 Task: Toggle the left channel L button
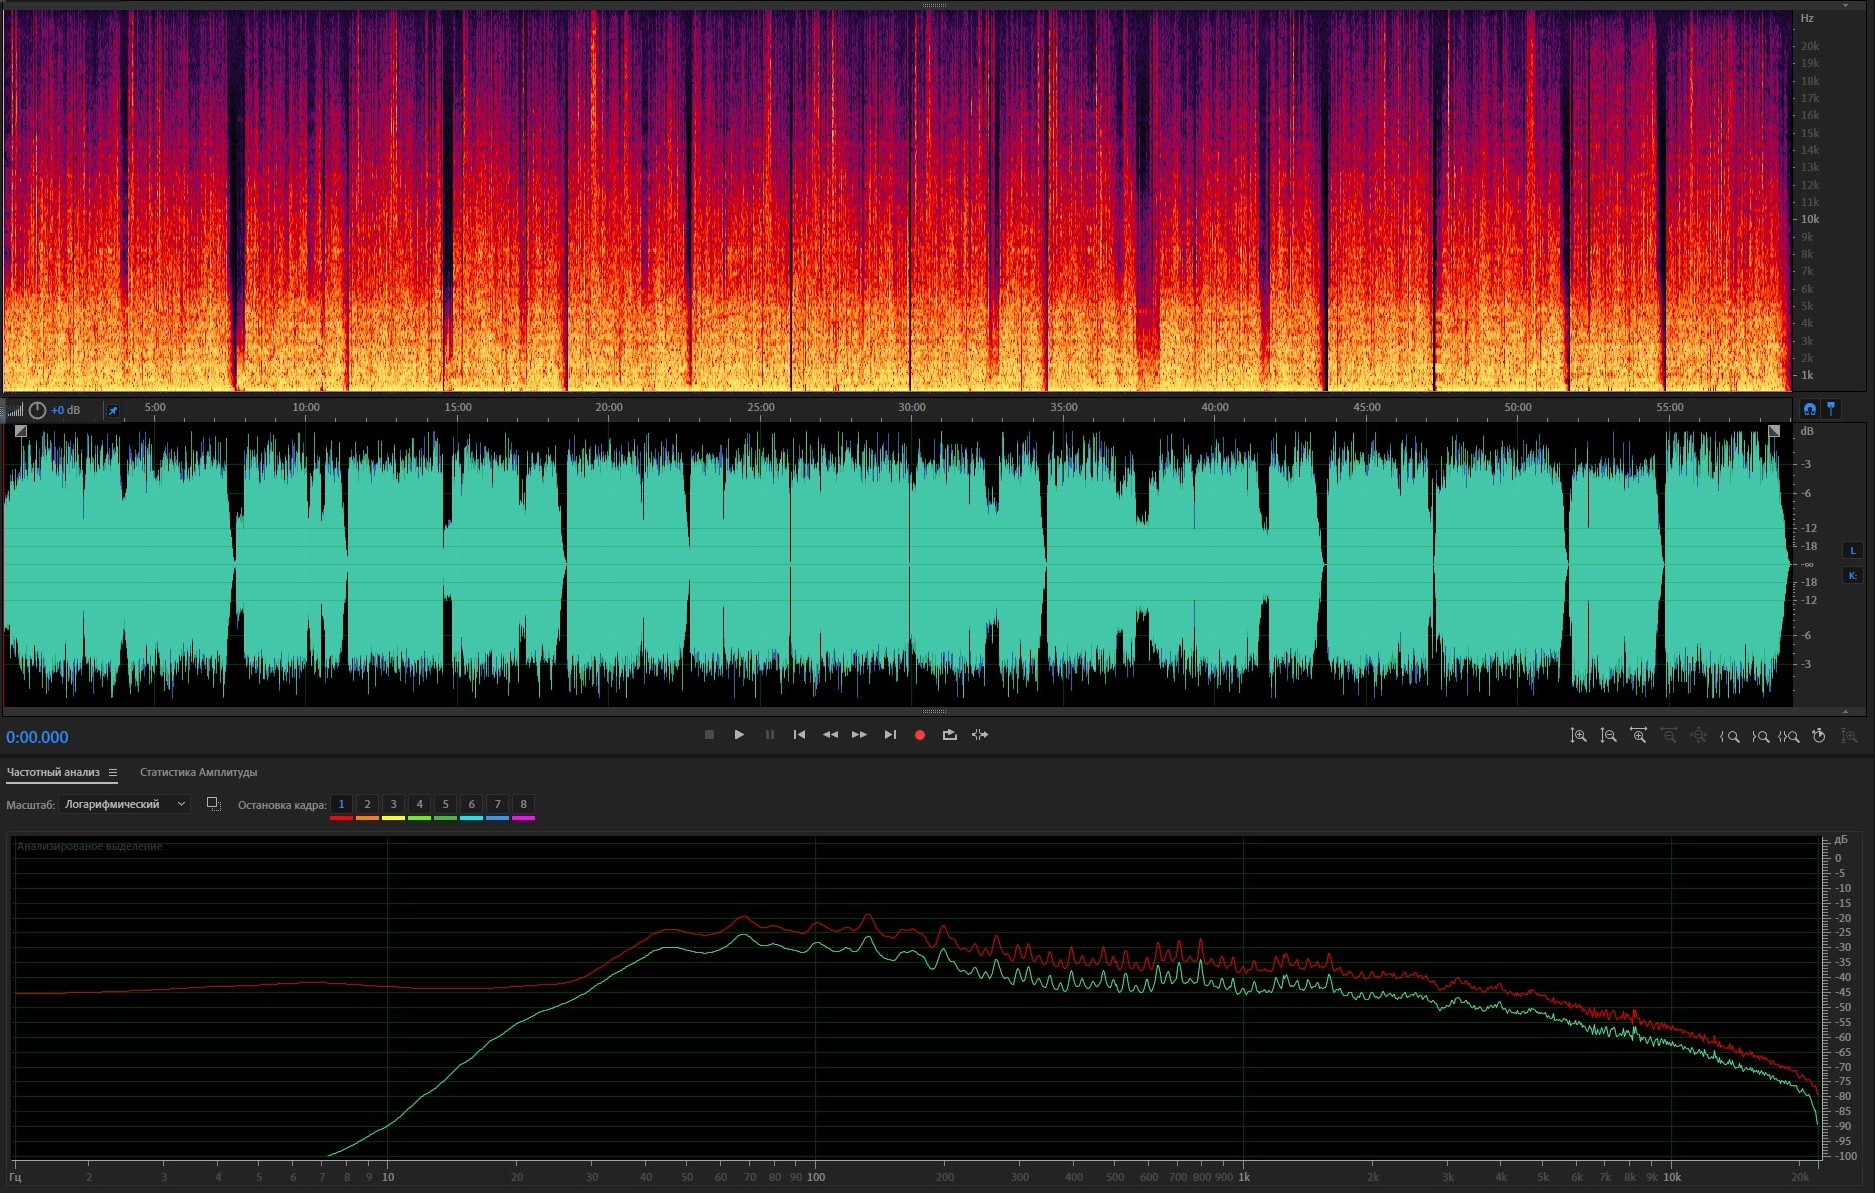point(1852,550)
